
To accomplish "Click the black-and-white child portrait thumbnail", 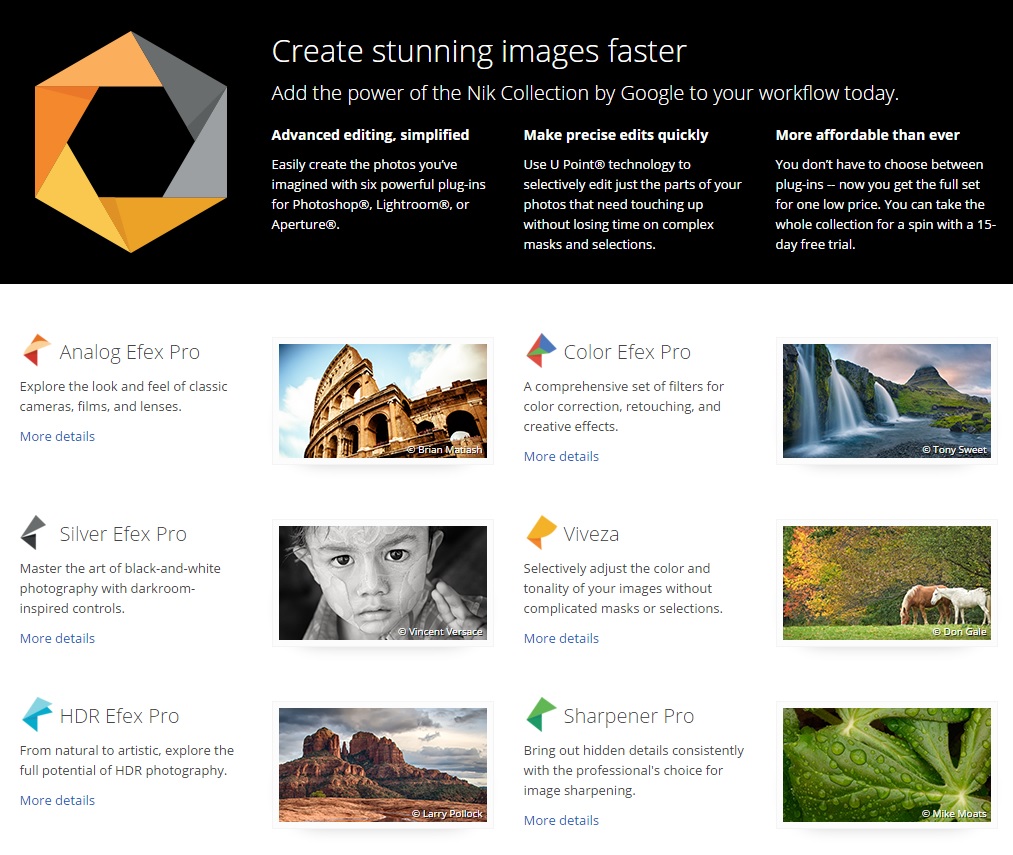I will click(x=382, y=583).
